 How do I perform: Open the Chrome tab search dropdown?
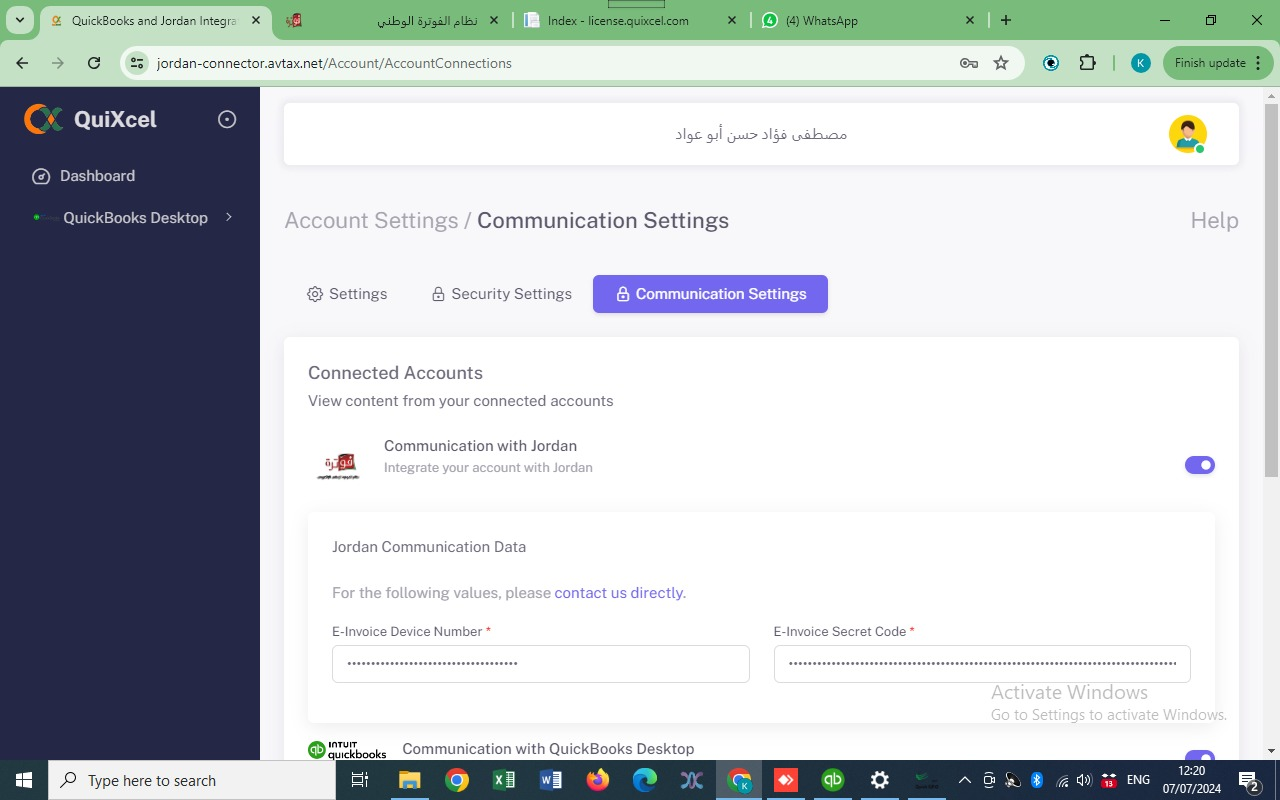pyautogui.click(x=20, y=20)
